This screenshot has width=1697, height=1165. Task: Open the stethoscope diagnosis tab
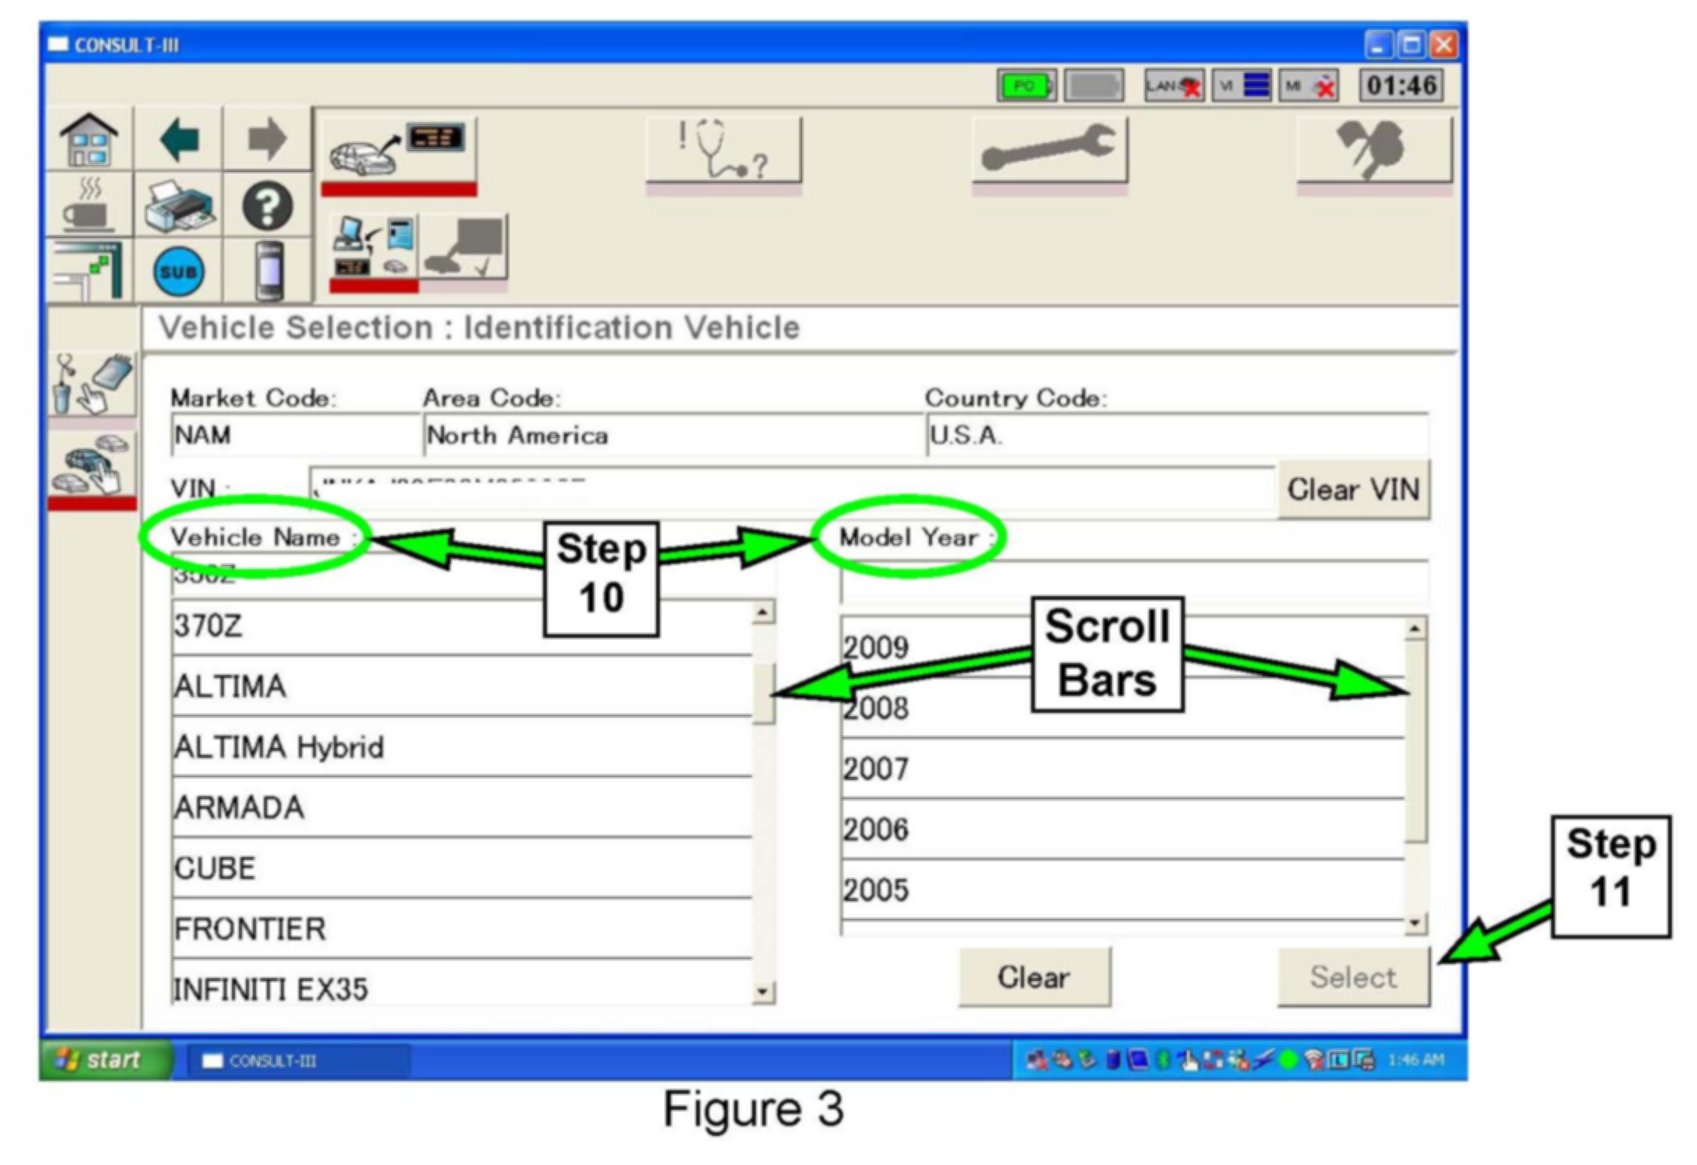723,151
